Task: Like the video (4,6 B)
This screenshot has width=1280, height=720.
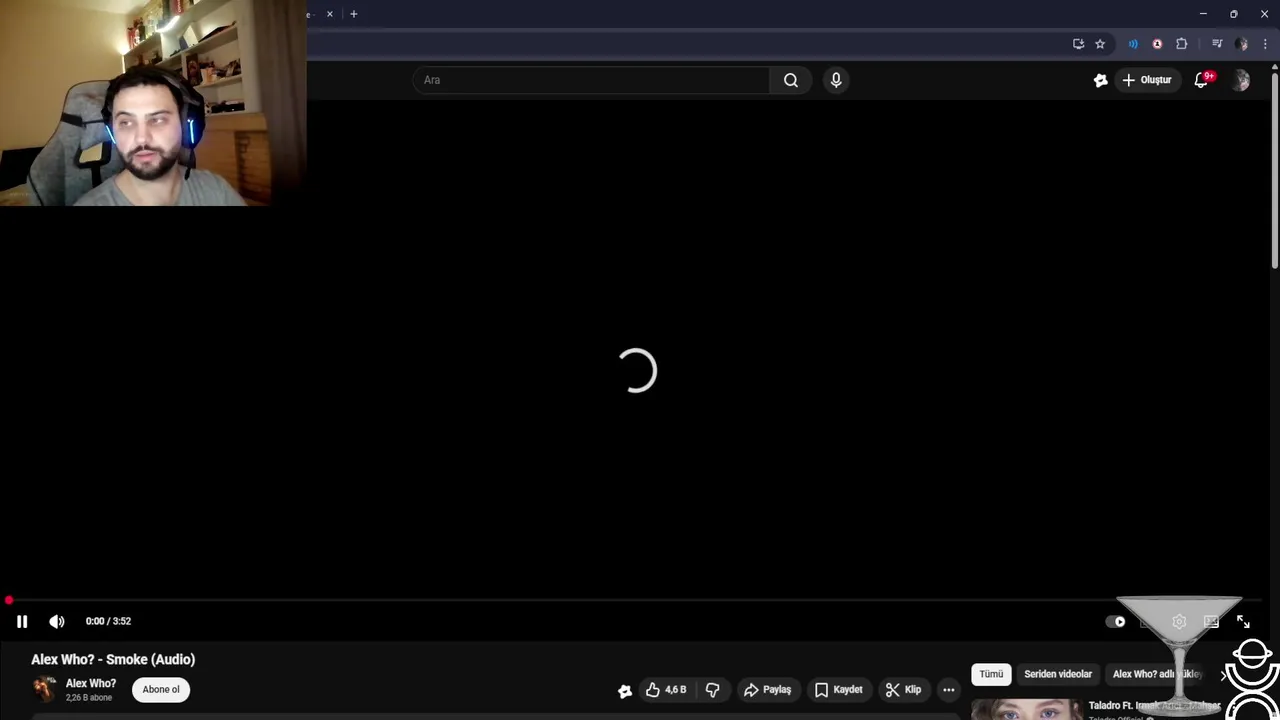Action: pos(666,689)
